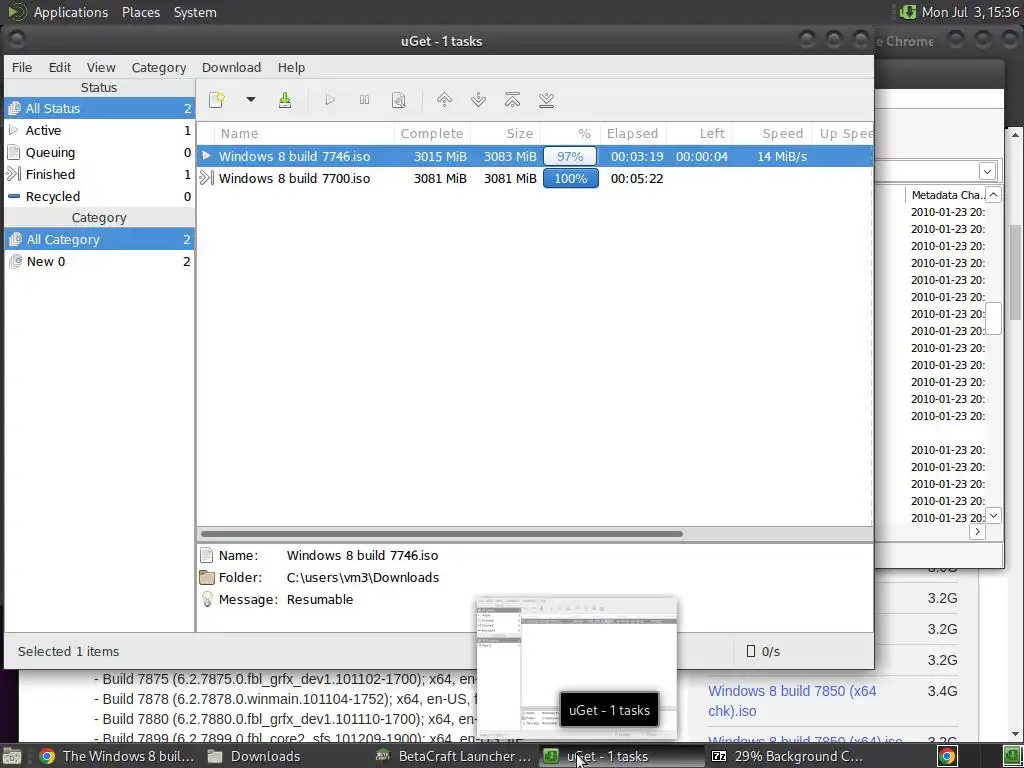Click the Move Down toolbar icon

[478, 100]
